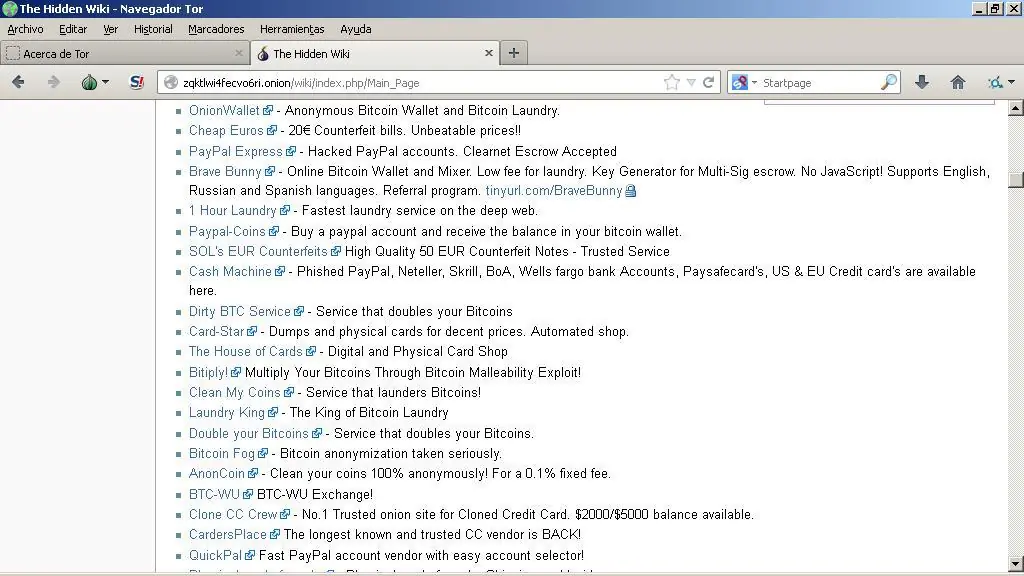Screen dimensions: 1024x576
Task: Open the Historial menu
Action: click(x=153, y=29)
